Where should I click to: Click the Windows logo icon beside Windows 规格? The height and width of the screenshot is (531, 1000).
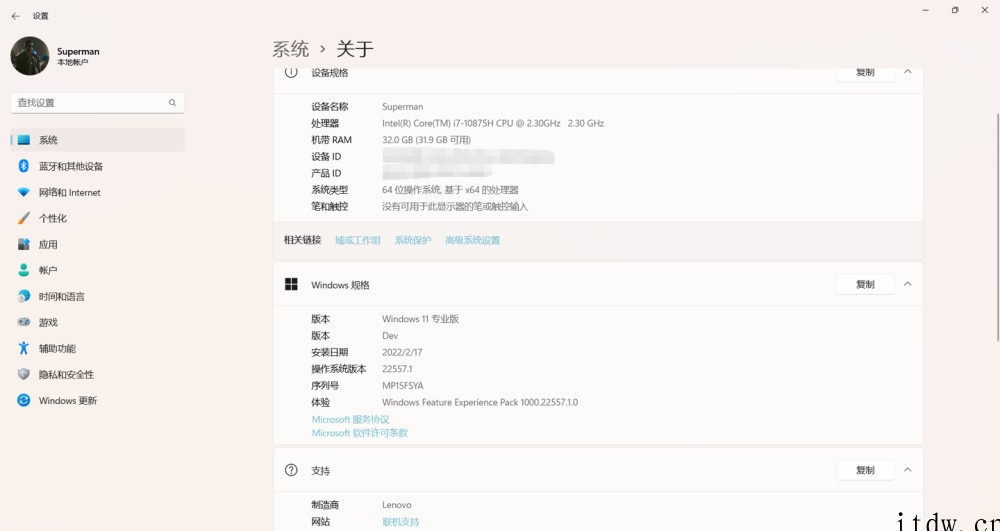[x=291, y=284]
